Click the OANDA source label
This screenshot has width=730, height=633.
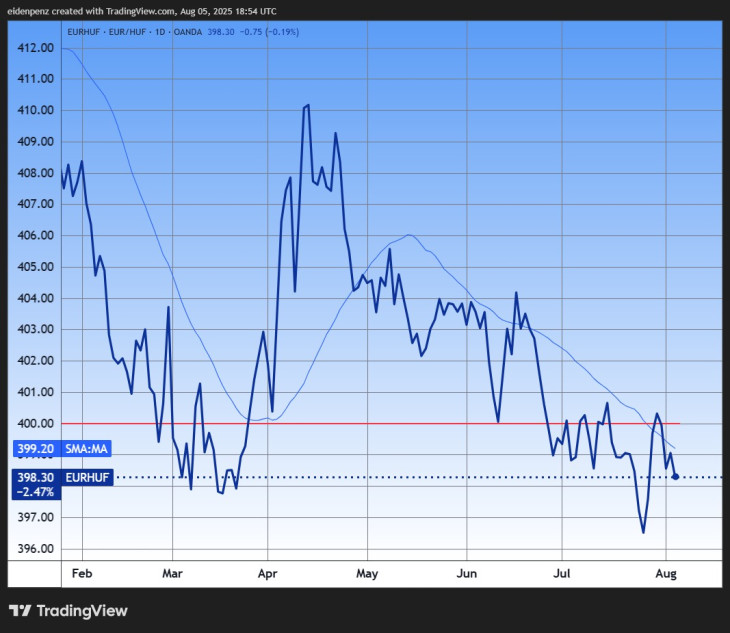coord(188,32)
